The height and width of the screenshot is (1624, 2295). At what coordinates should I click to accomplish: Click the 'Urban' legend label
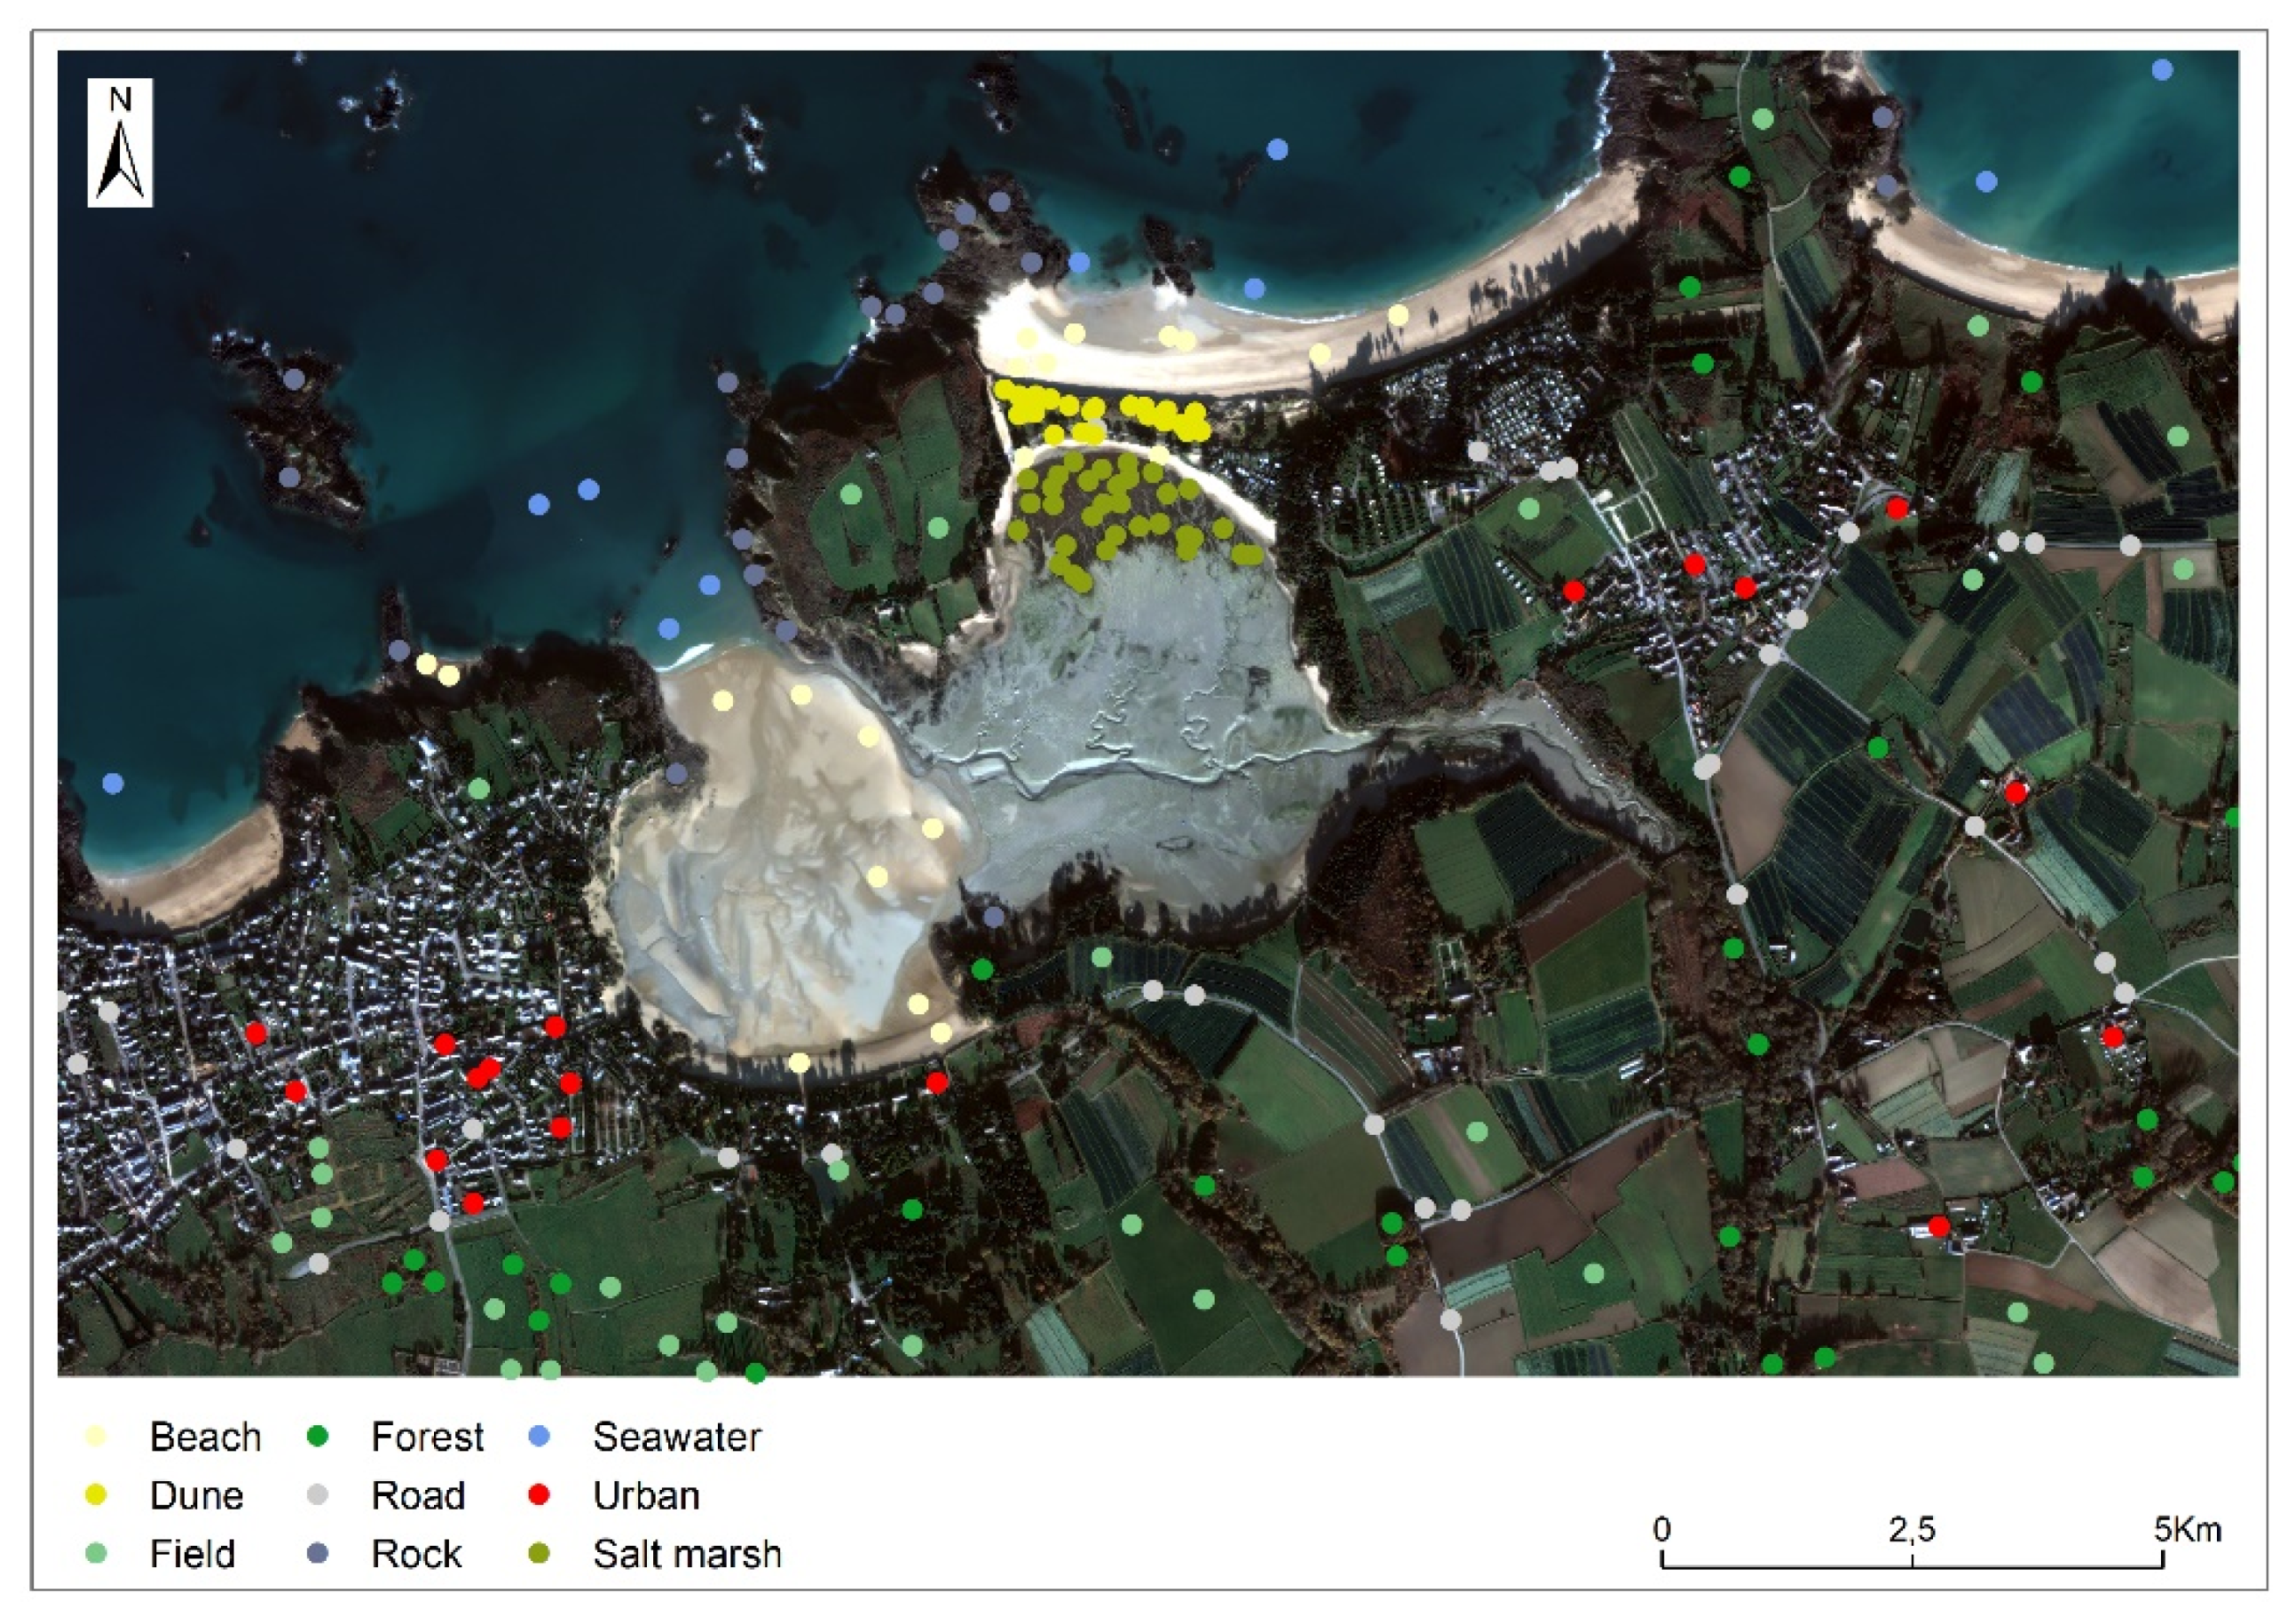(x=646, y=1495)
